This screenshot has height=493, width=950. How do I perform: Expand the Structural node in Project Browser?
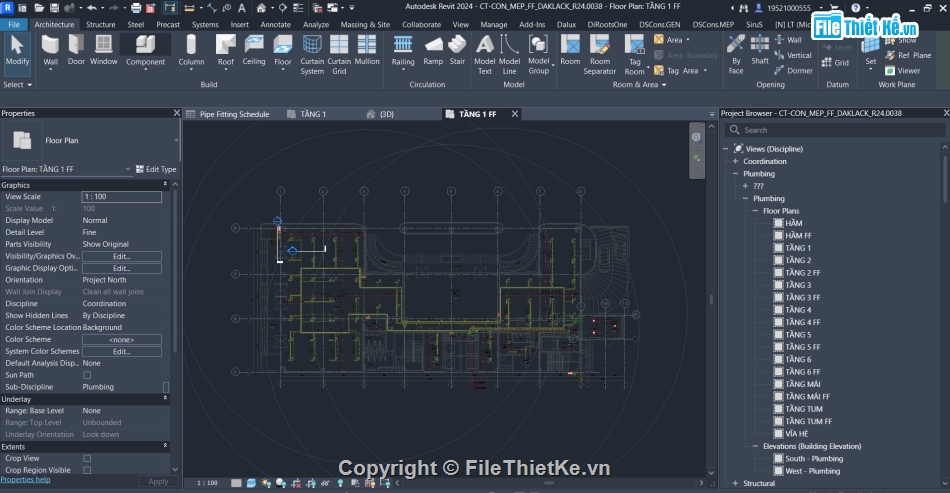click(x=736, y=483)
